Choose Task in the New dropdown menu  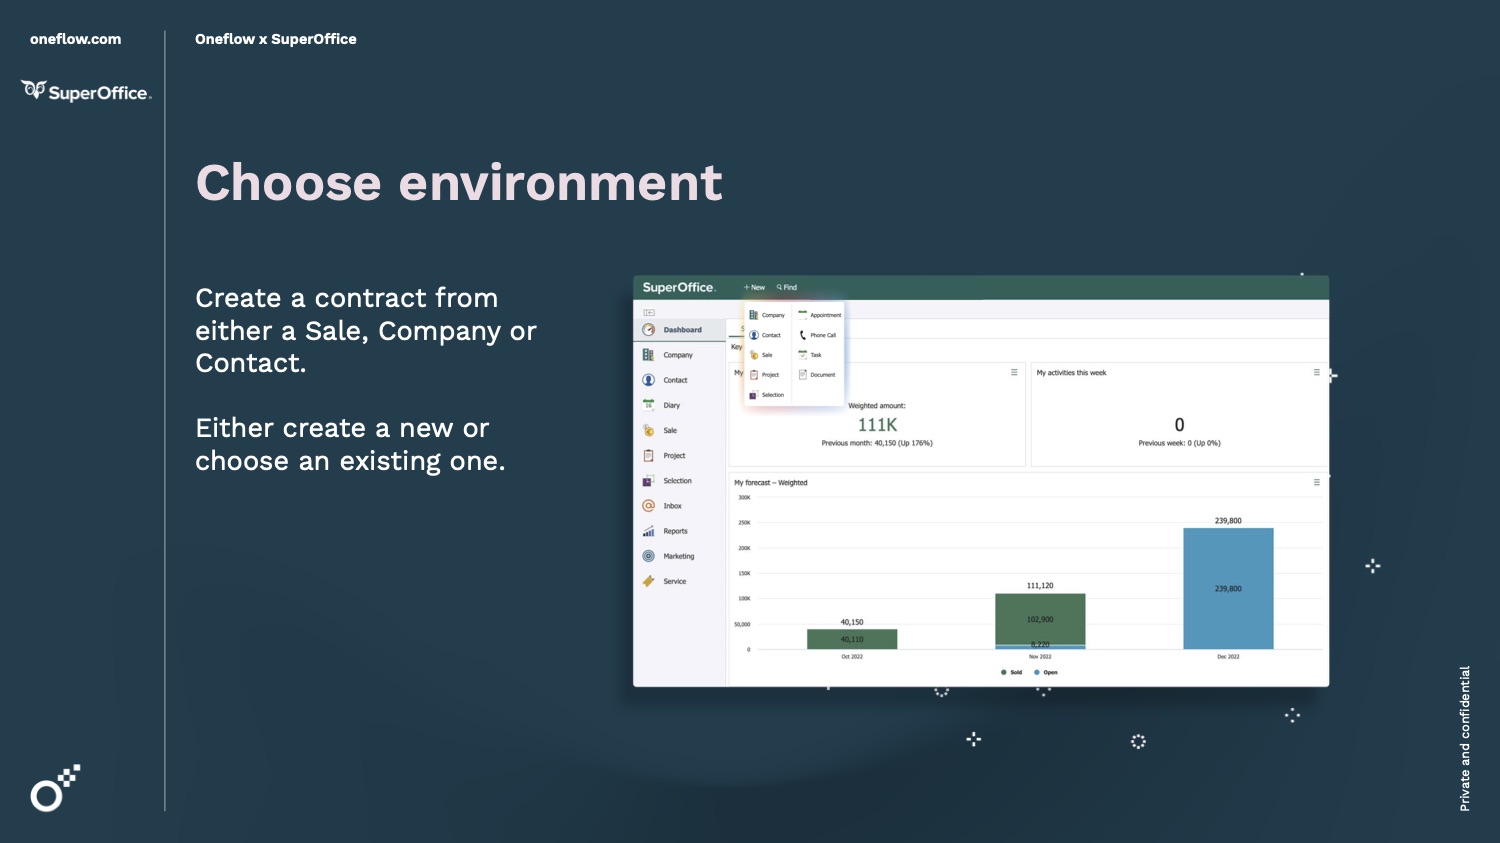810,355
